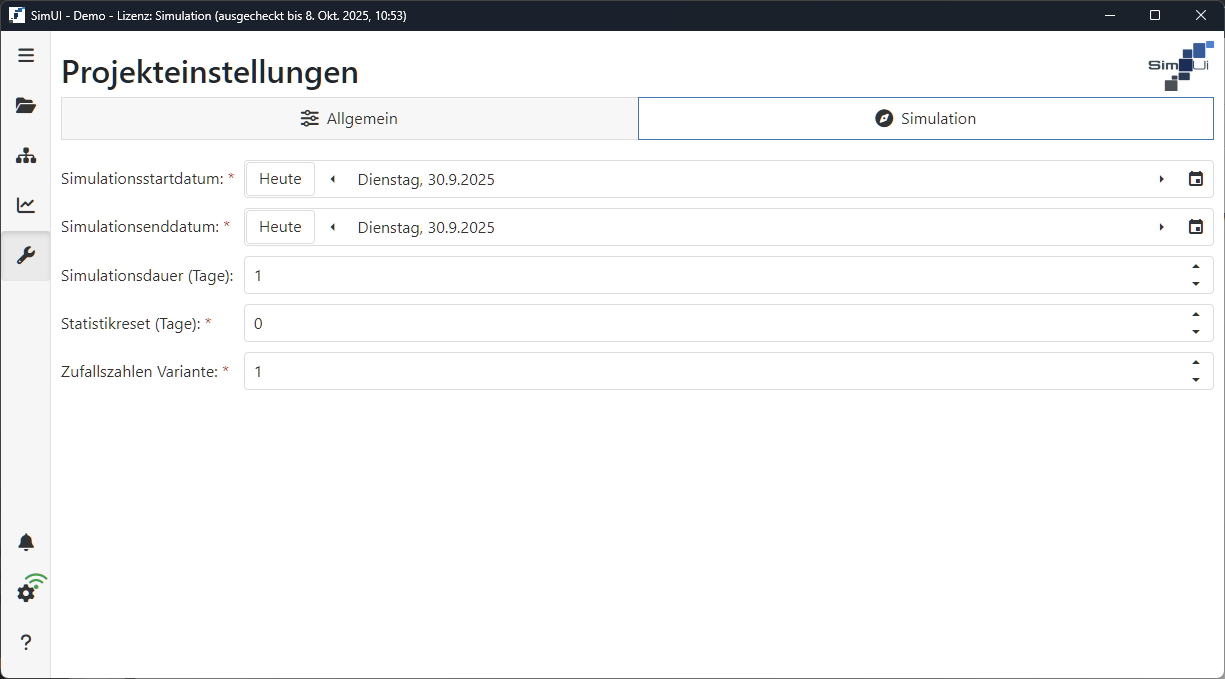This screenshot has width=1225, height=679.
Task: Open the calendar for Simulationsstartdatum
Action: [1196, 179]
